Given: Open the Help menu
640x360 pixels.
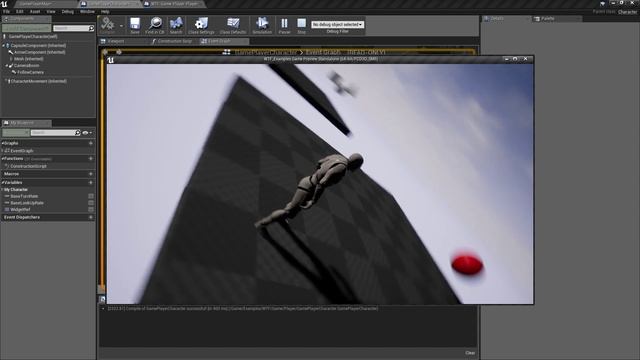Looking at the screenshot, I should pyautogui.click(x=105, y=11).
